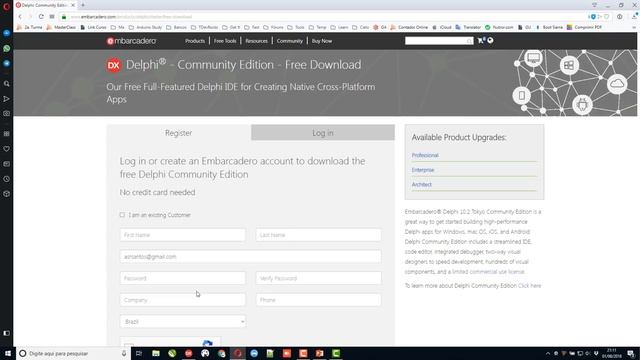Viewport: 640px width, 360px height.
Task: Open Free Tools menu
Action: (225, 41)
